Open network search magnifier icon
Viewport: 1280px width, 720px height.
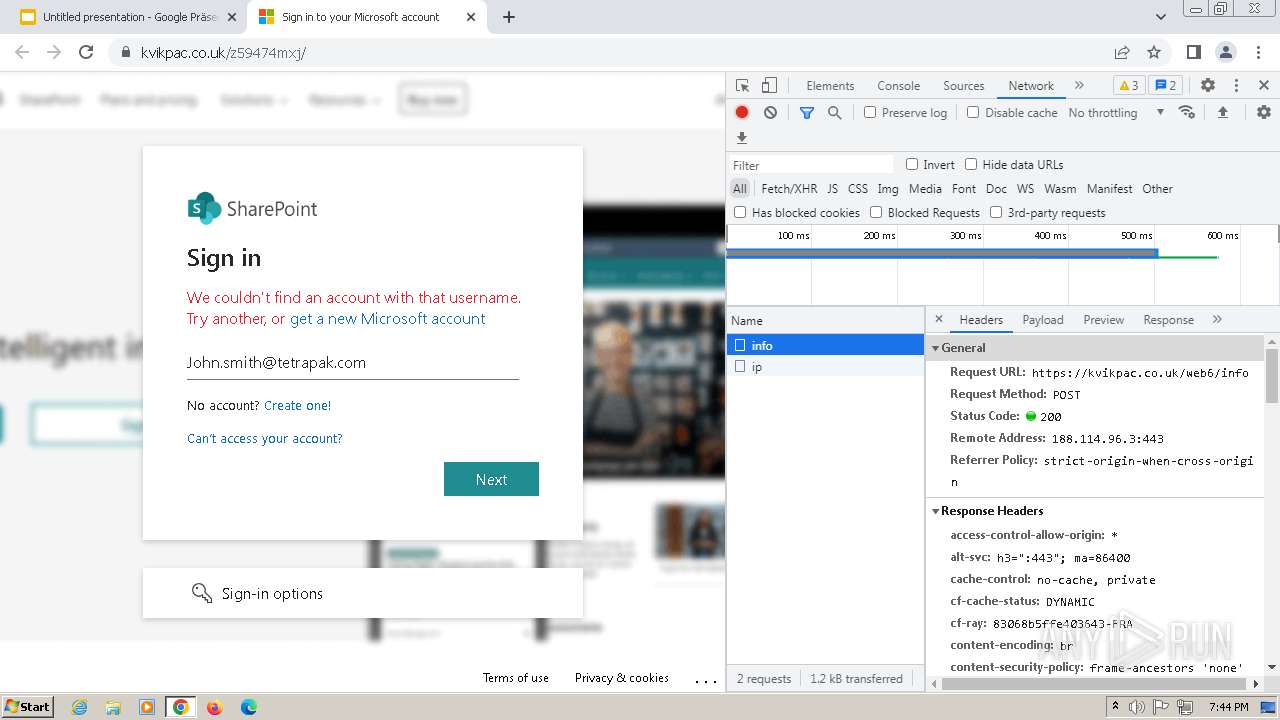pos(835,113)
